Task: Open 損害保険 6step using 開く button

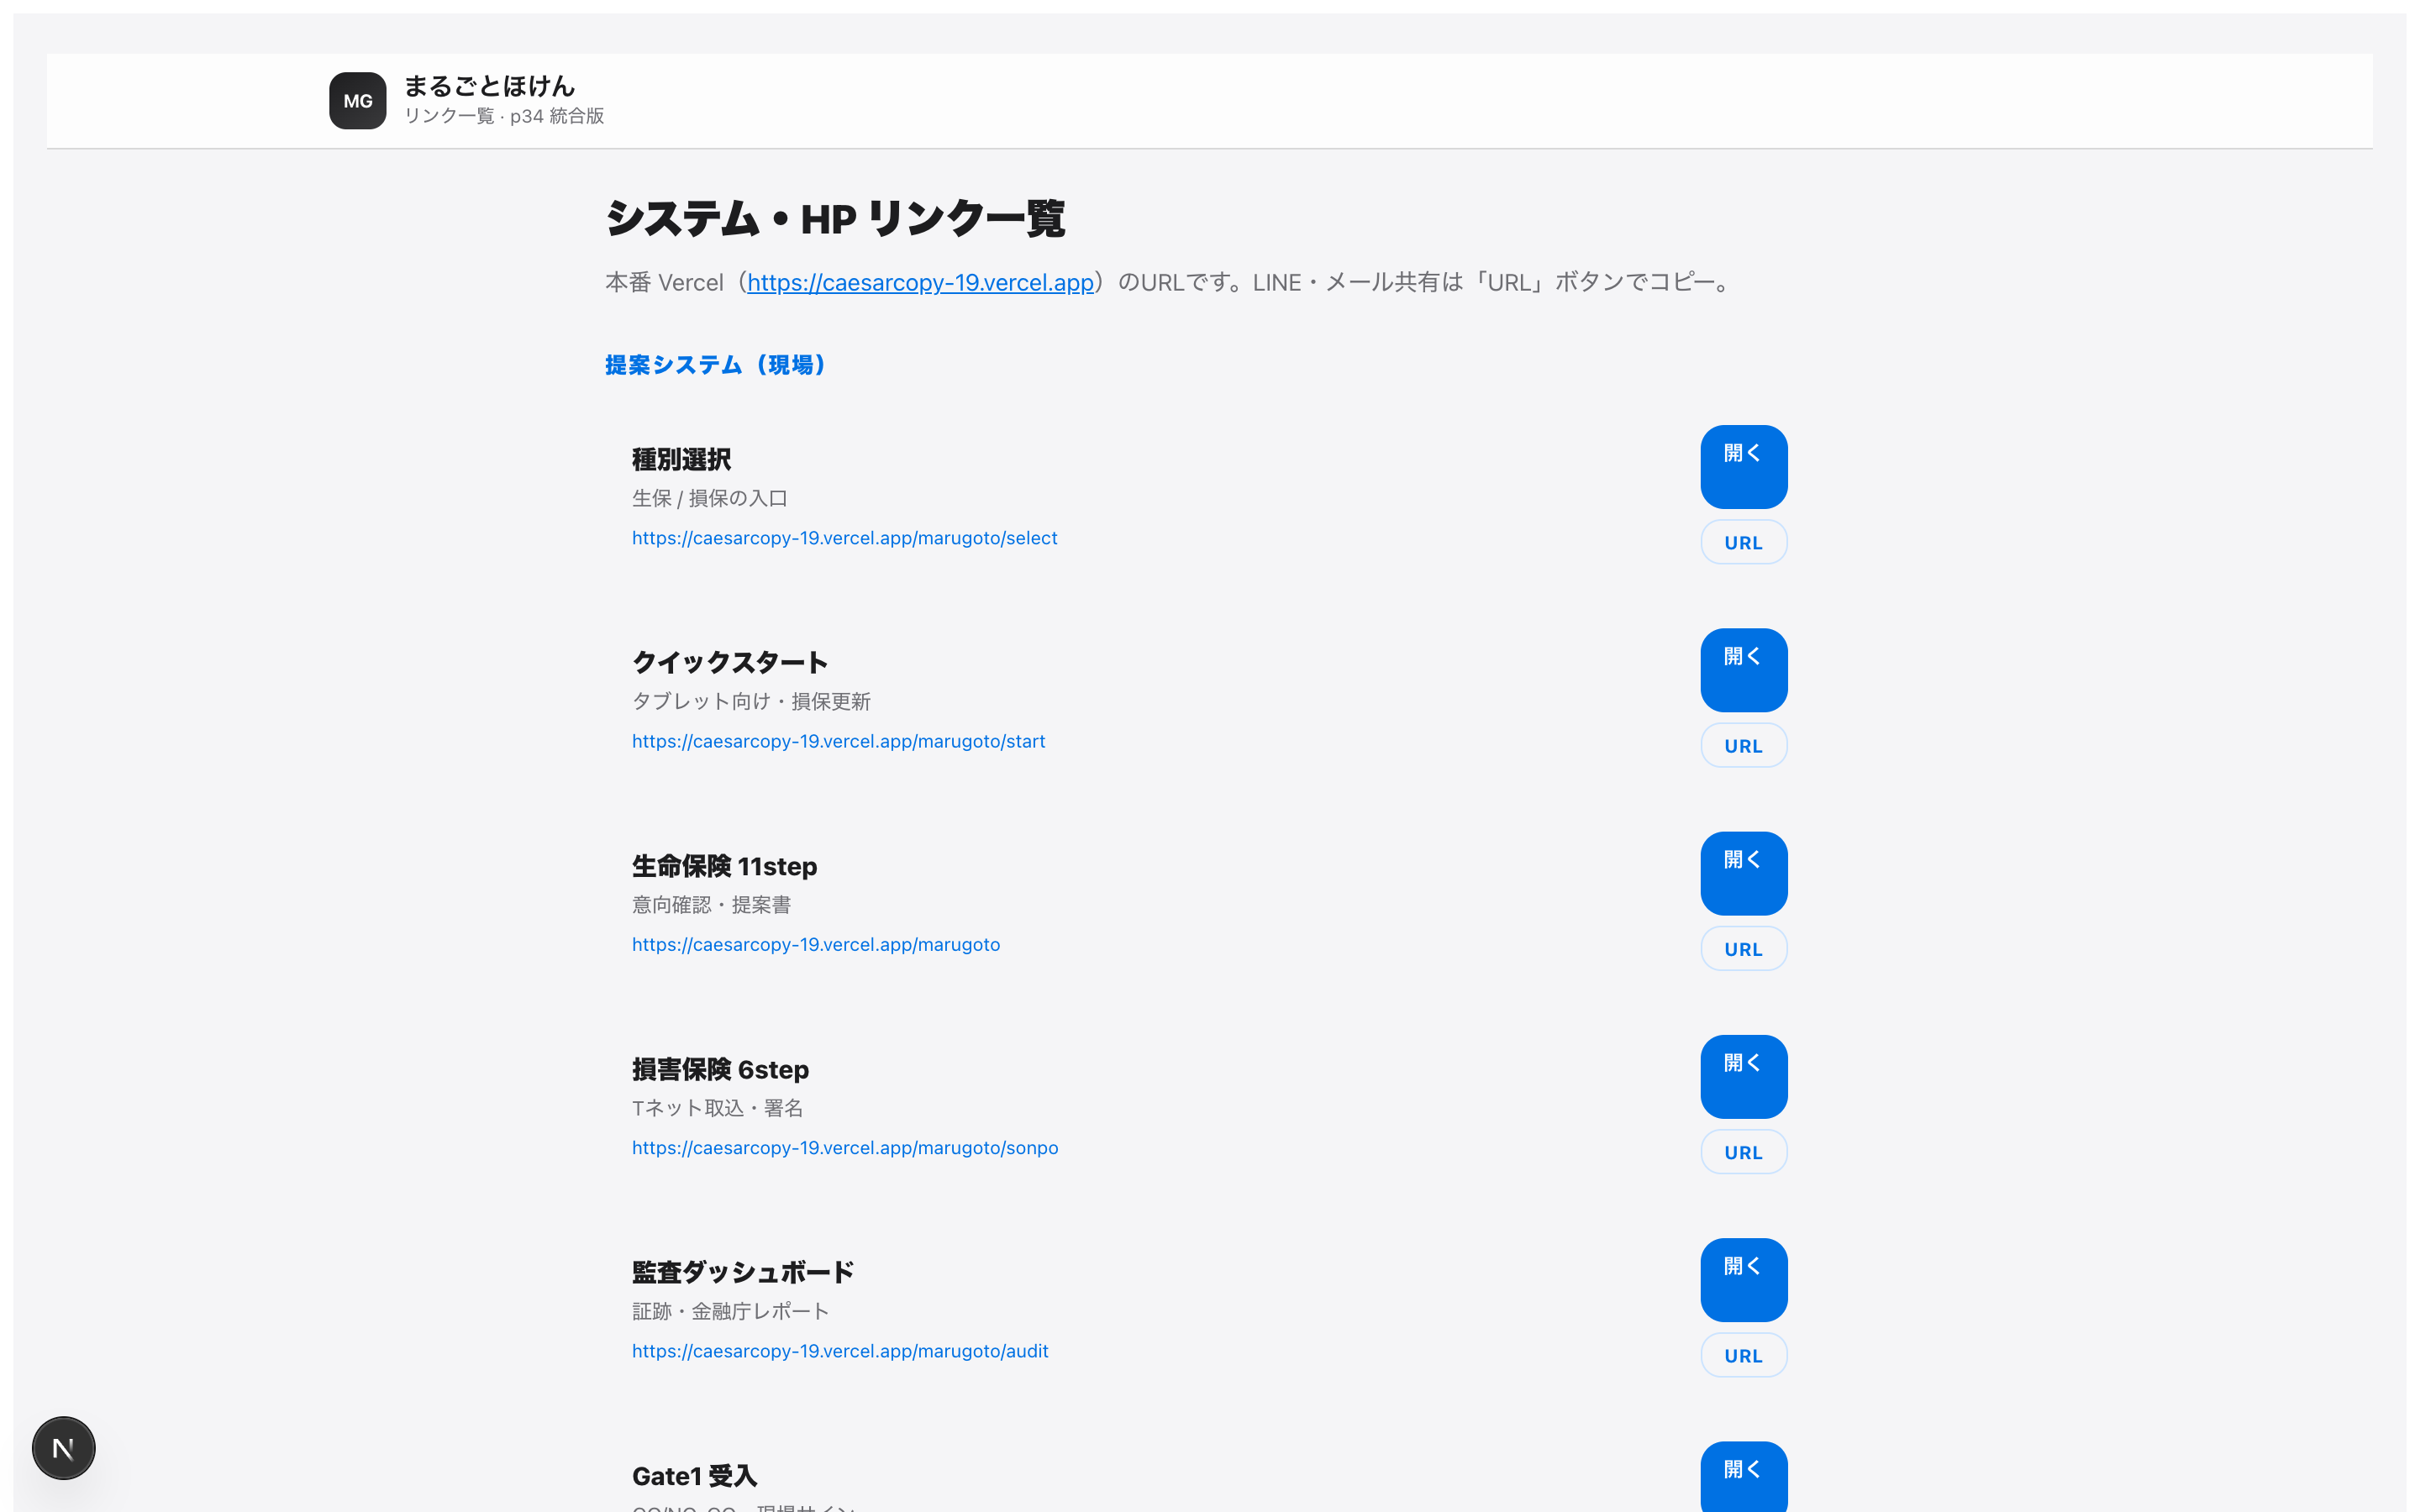Action: [1743, 1076]
